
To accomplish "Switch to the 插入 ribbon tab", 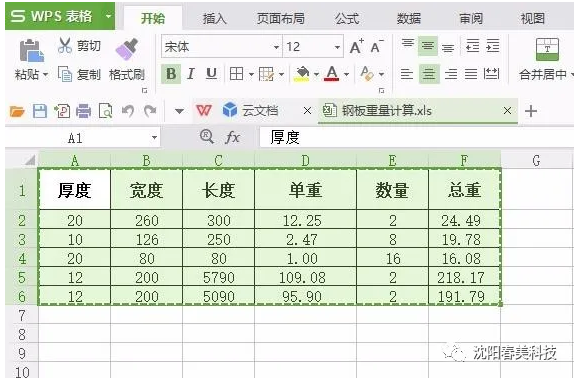I will 214,18.
